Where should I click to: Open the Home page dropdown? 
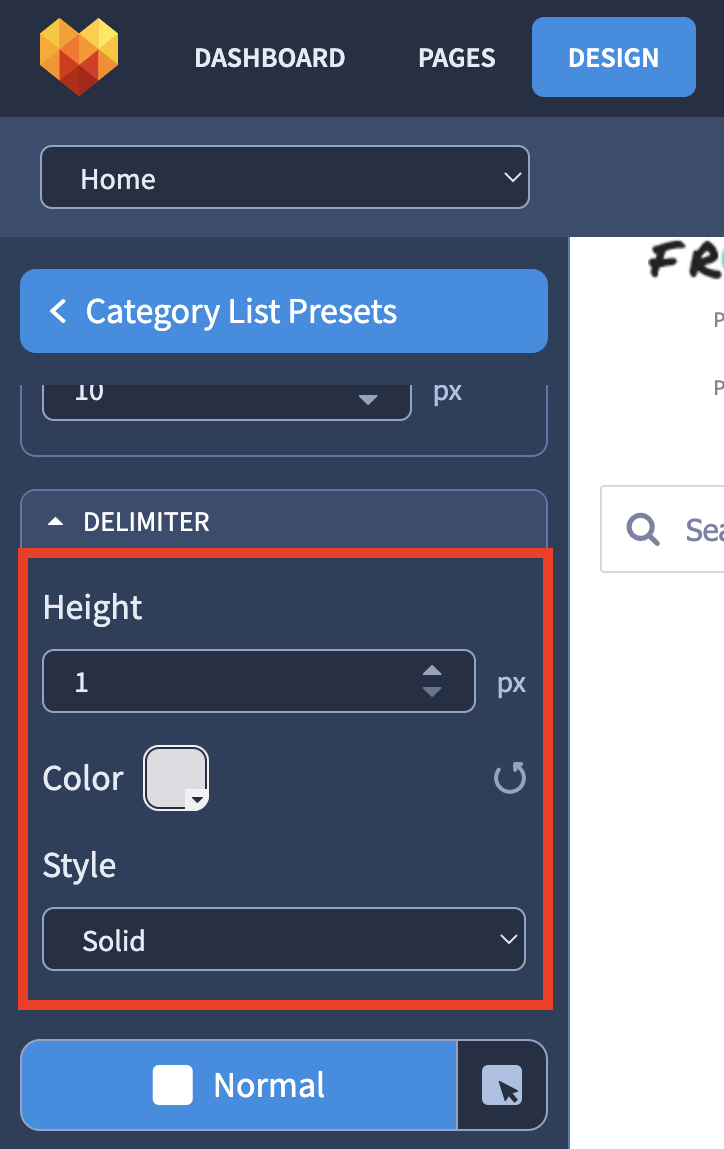pos(285,177)
